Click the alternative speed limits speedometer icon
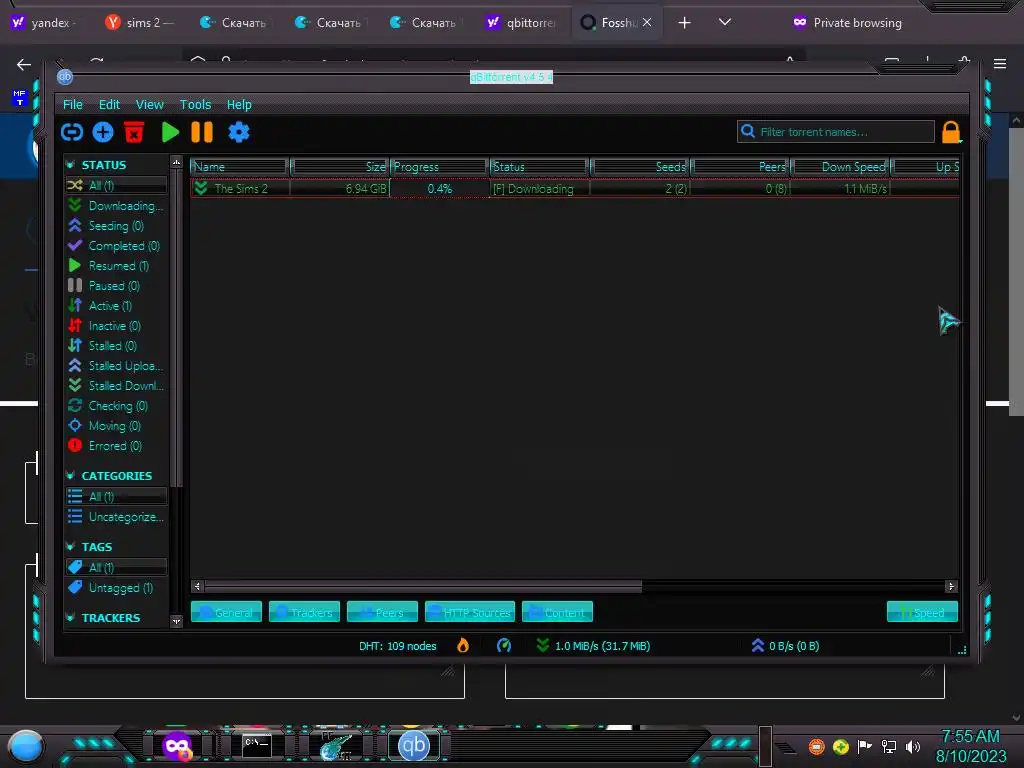The image size is (1024, 768). (x=504, y=646)
